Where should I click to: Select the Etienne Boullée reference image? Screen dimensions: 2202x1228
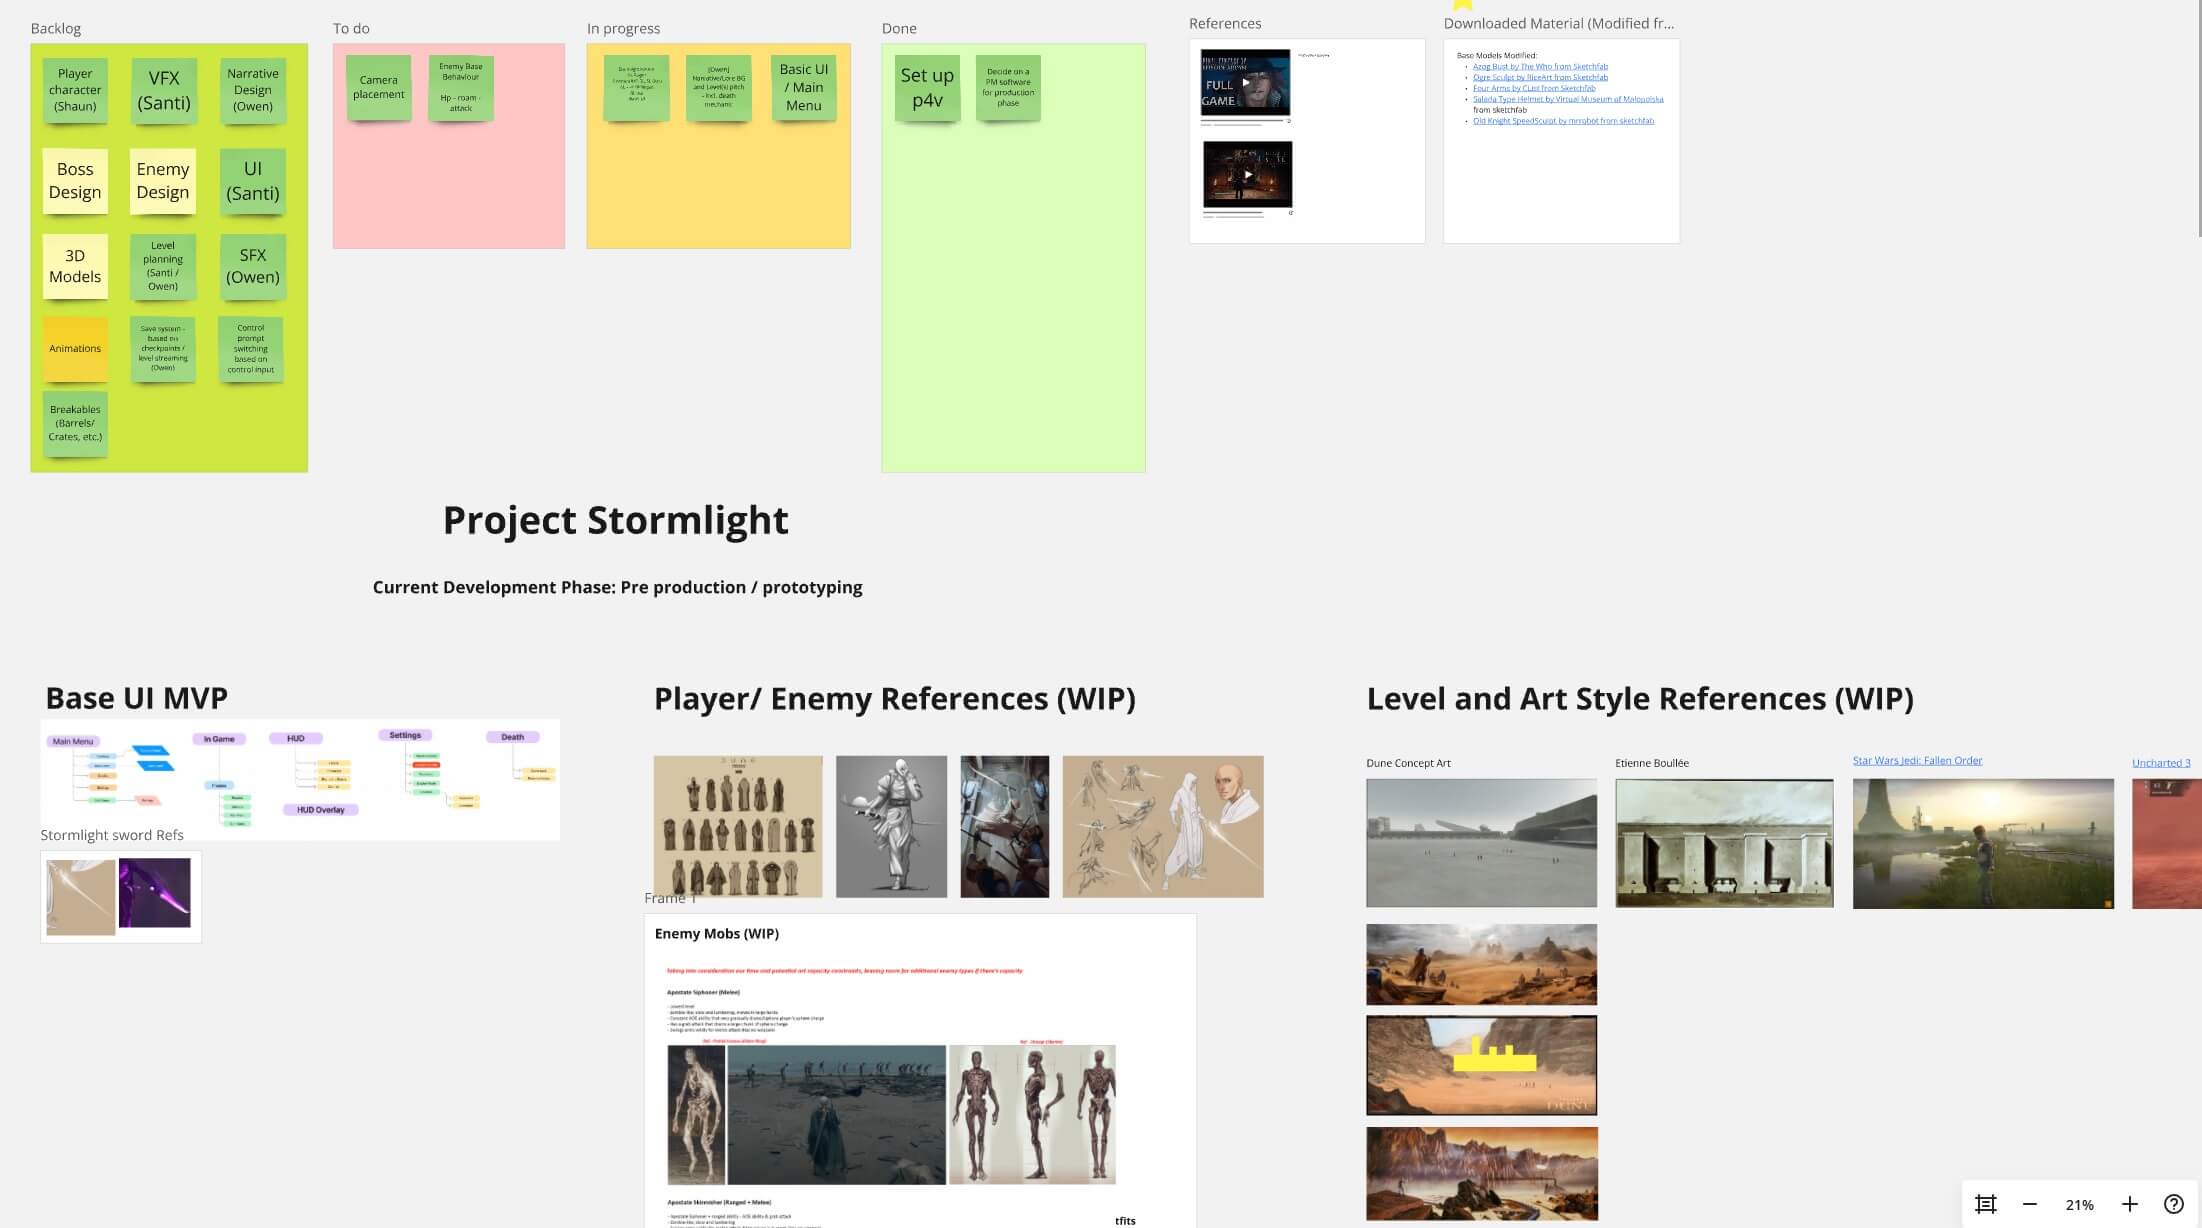point(1724,843)
